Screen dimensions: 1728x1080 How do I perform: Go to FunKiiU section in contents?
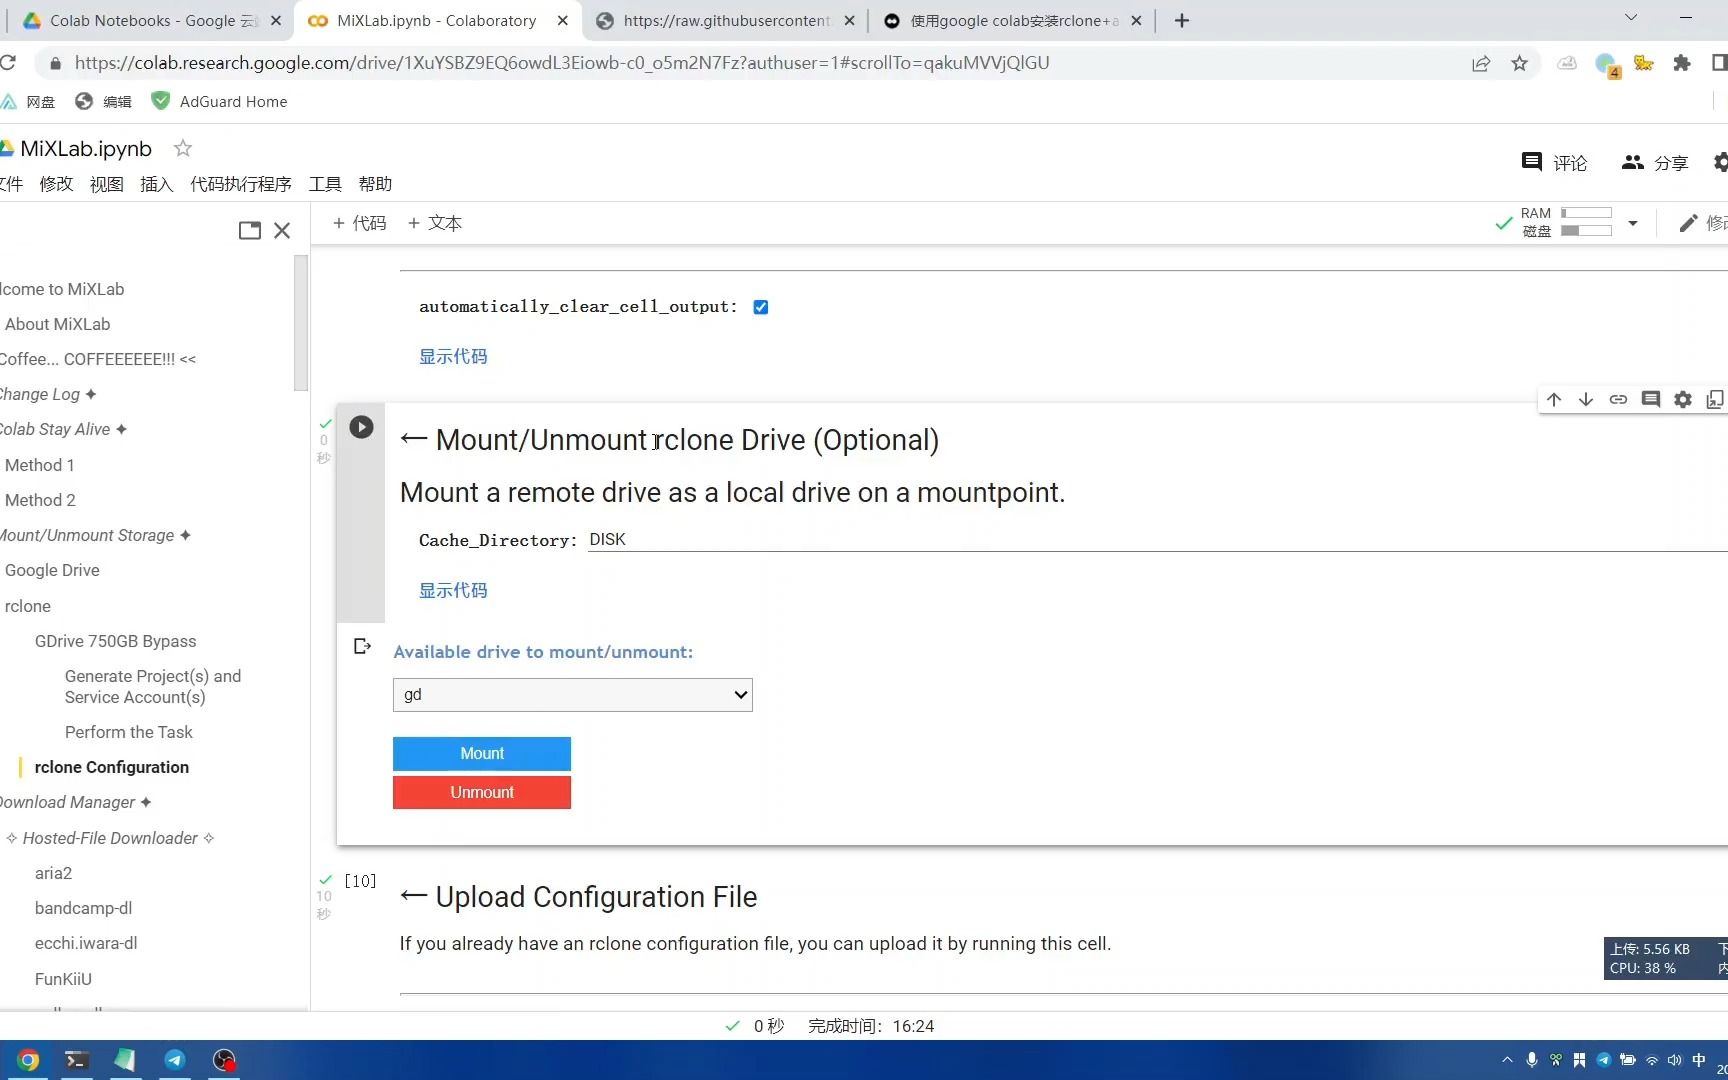63,979
